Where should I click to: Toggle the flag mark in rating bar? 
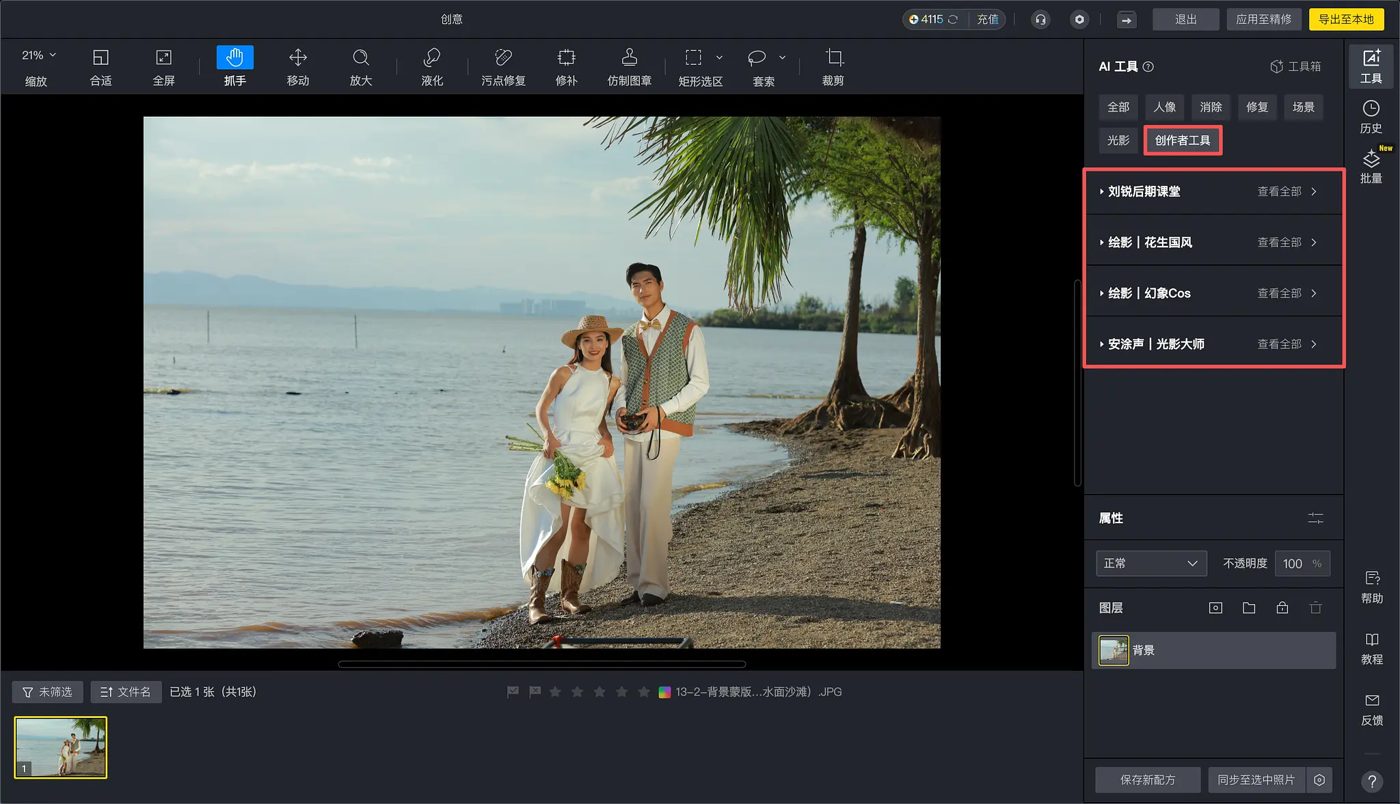tap(513, 692)
